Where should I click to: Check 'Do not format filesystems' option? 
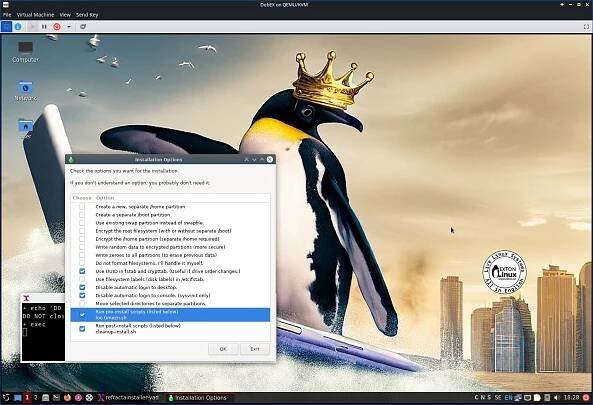(82, 263)
